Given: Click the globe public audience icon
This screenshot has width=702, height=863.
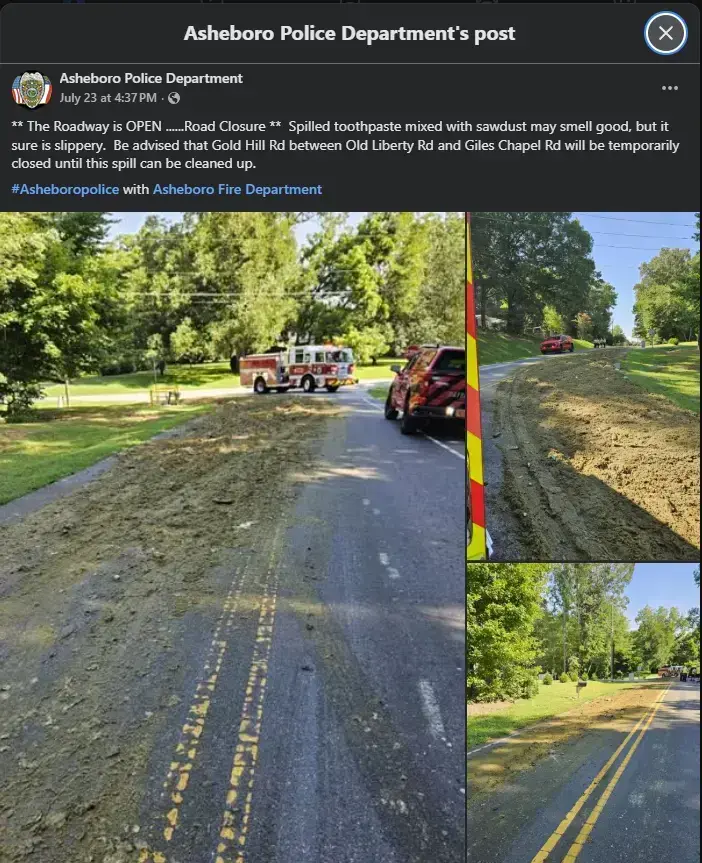Looking at the screenshot, I should click(x=173, y=98).
